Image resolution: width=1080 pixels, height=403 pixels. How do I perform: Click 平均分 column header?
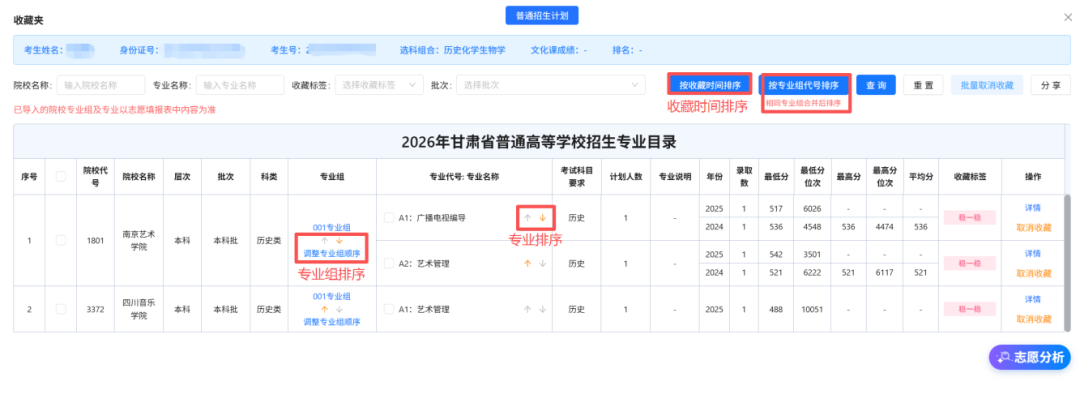(x=920, y=176)
